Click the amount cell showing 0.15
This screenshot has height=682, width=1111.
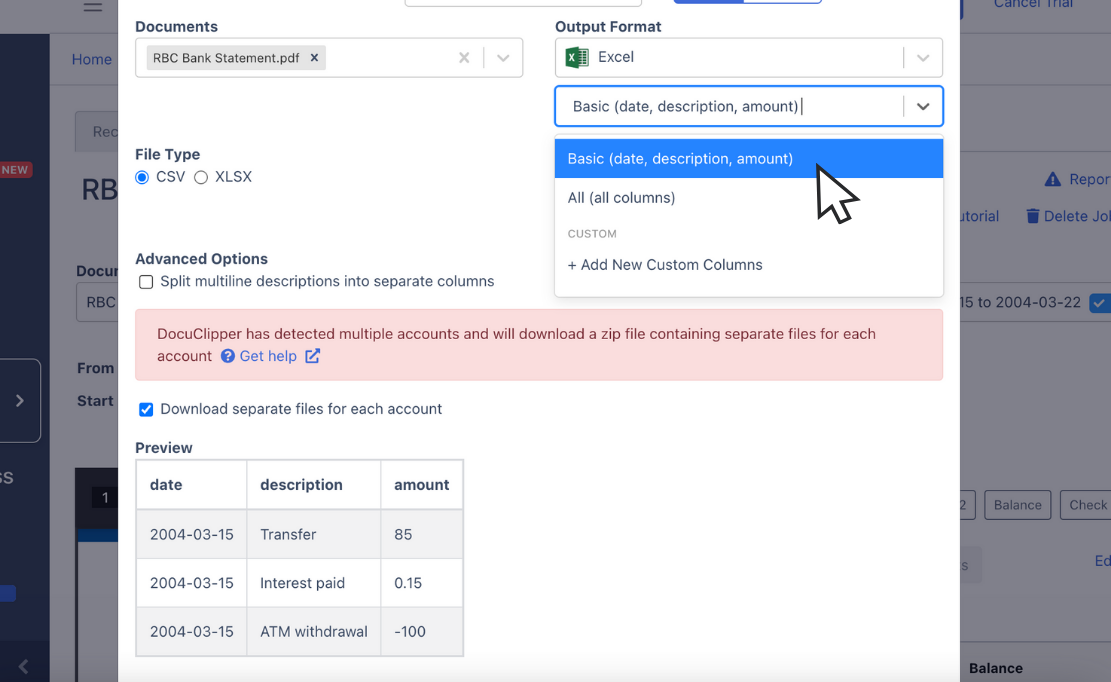[x=422, y=583]
